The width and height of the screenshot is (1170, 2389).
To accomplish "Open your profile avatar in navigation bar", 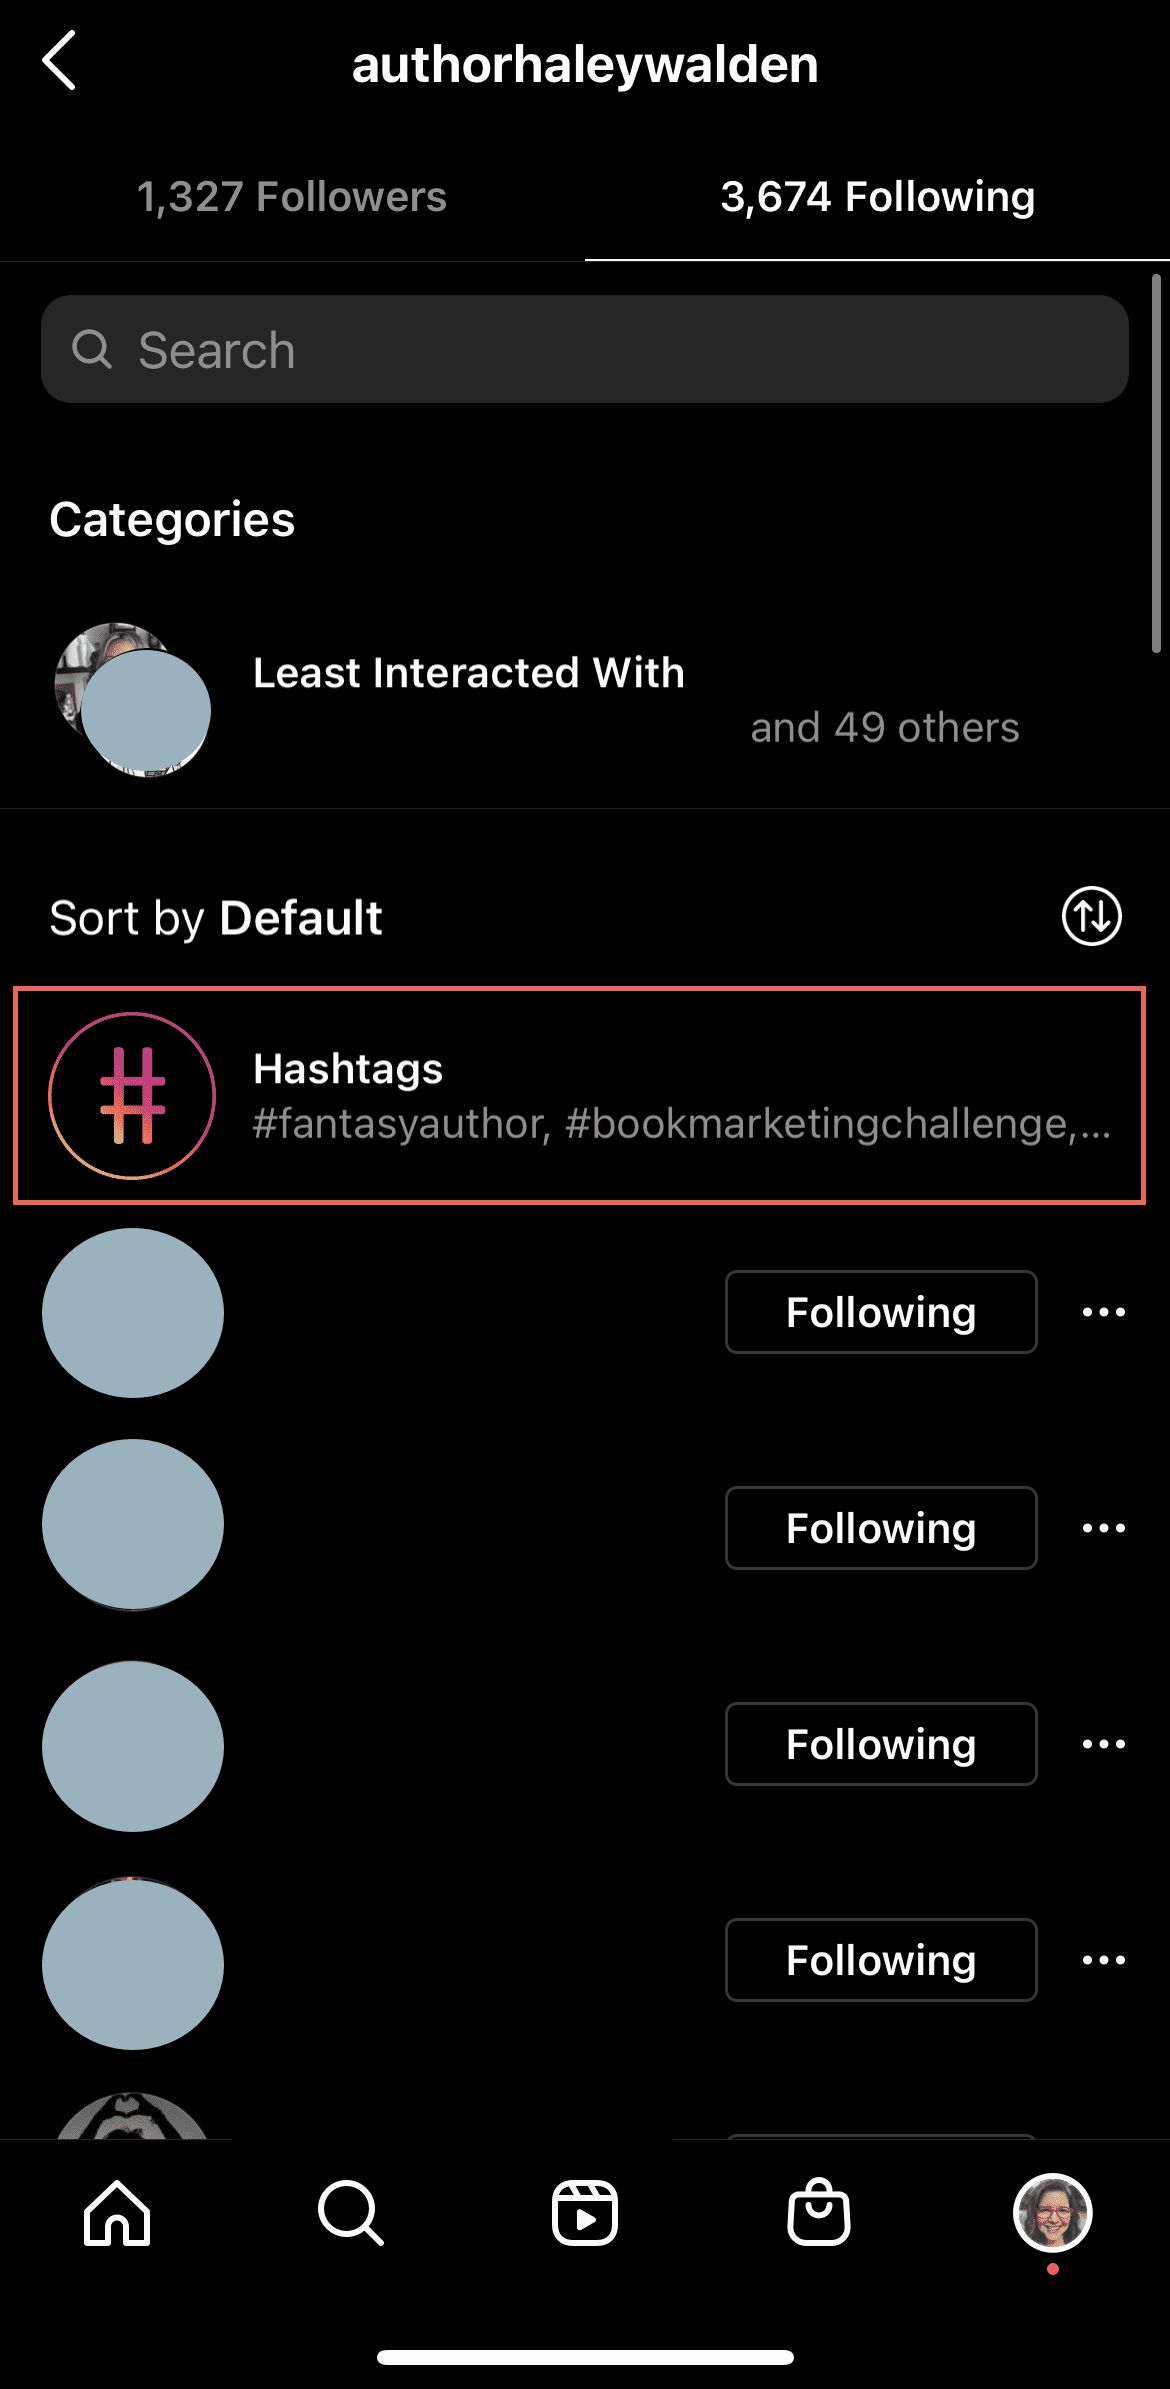I will (1052, 2213).
